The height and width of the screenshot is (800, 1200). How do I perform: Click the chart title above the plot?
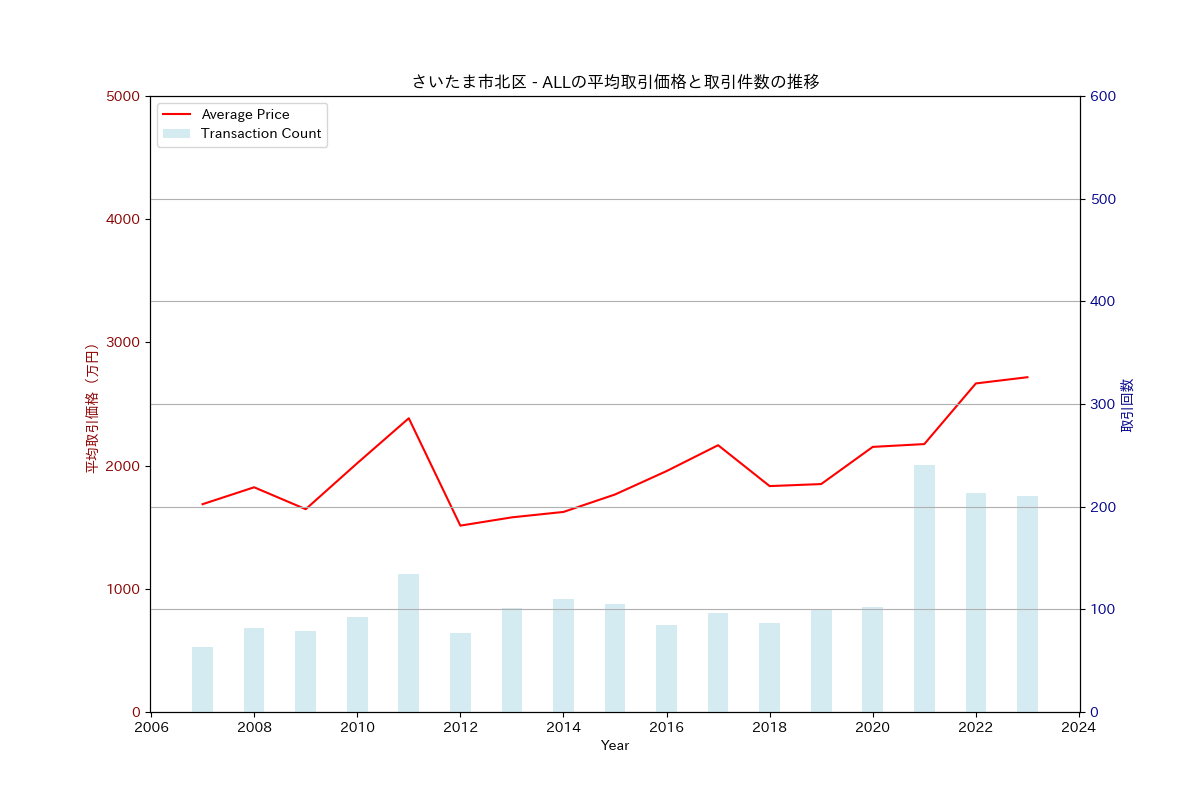tap(615, 82)
